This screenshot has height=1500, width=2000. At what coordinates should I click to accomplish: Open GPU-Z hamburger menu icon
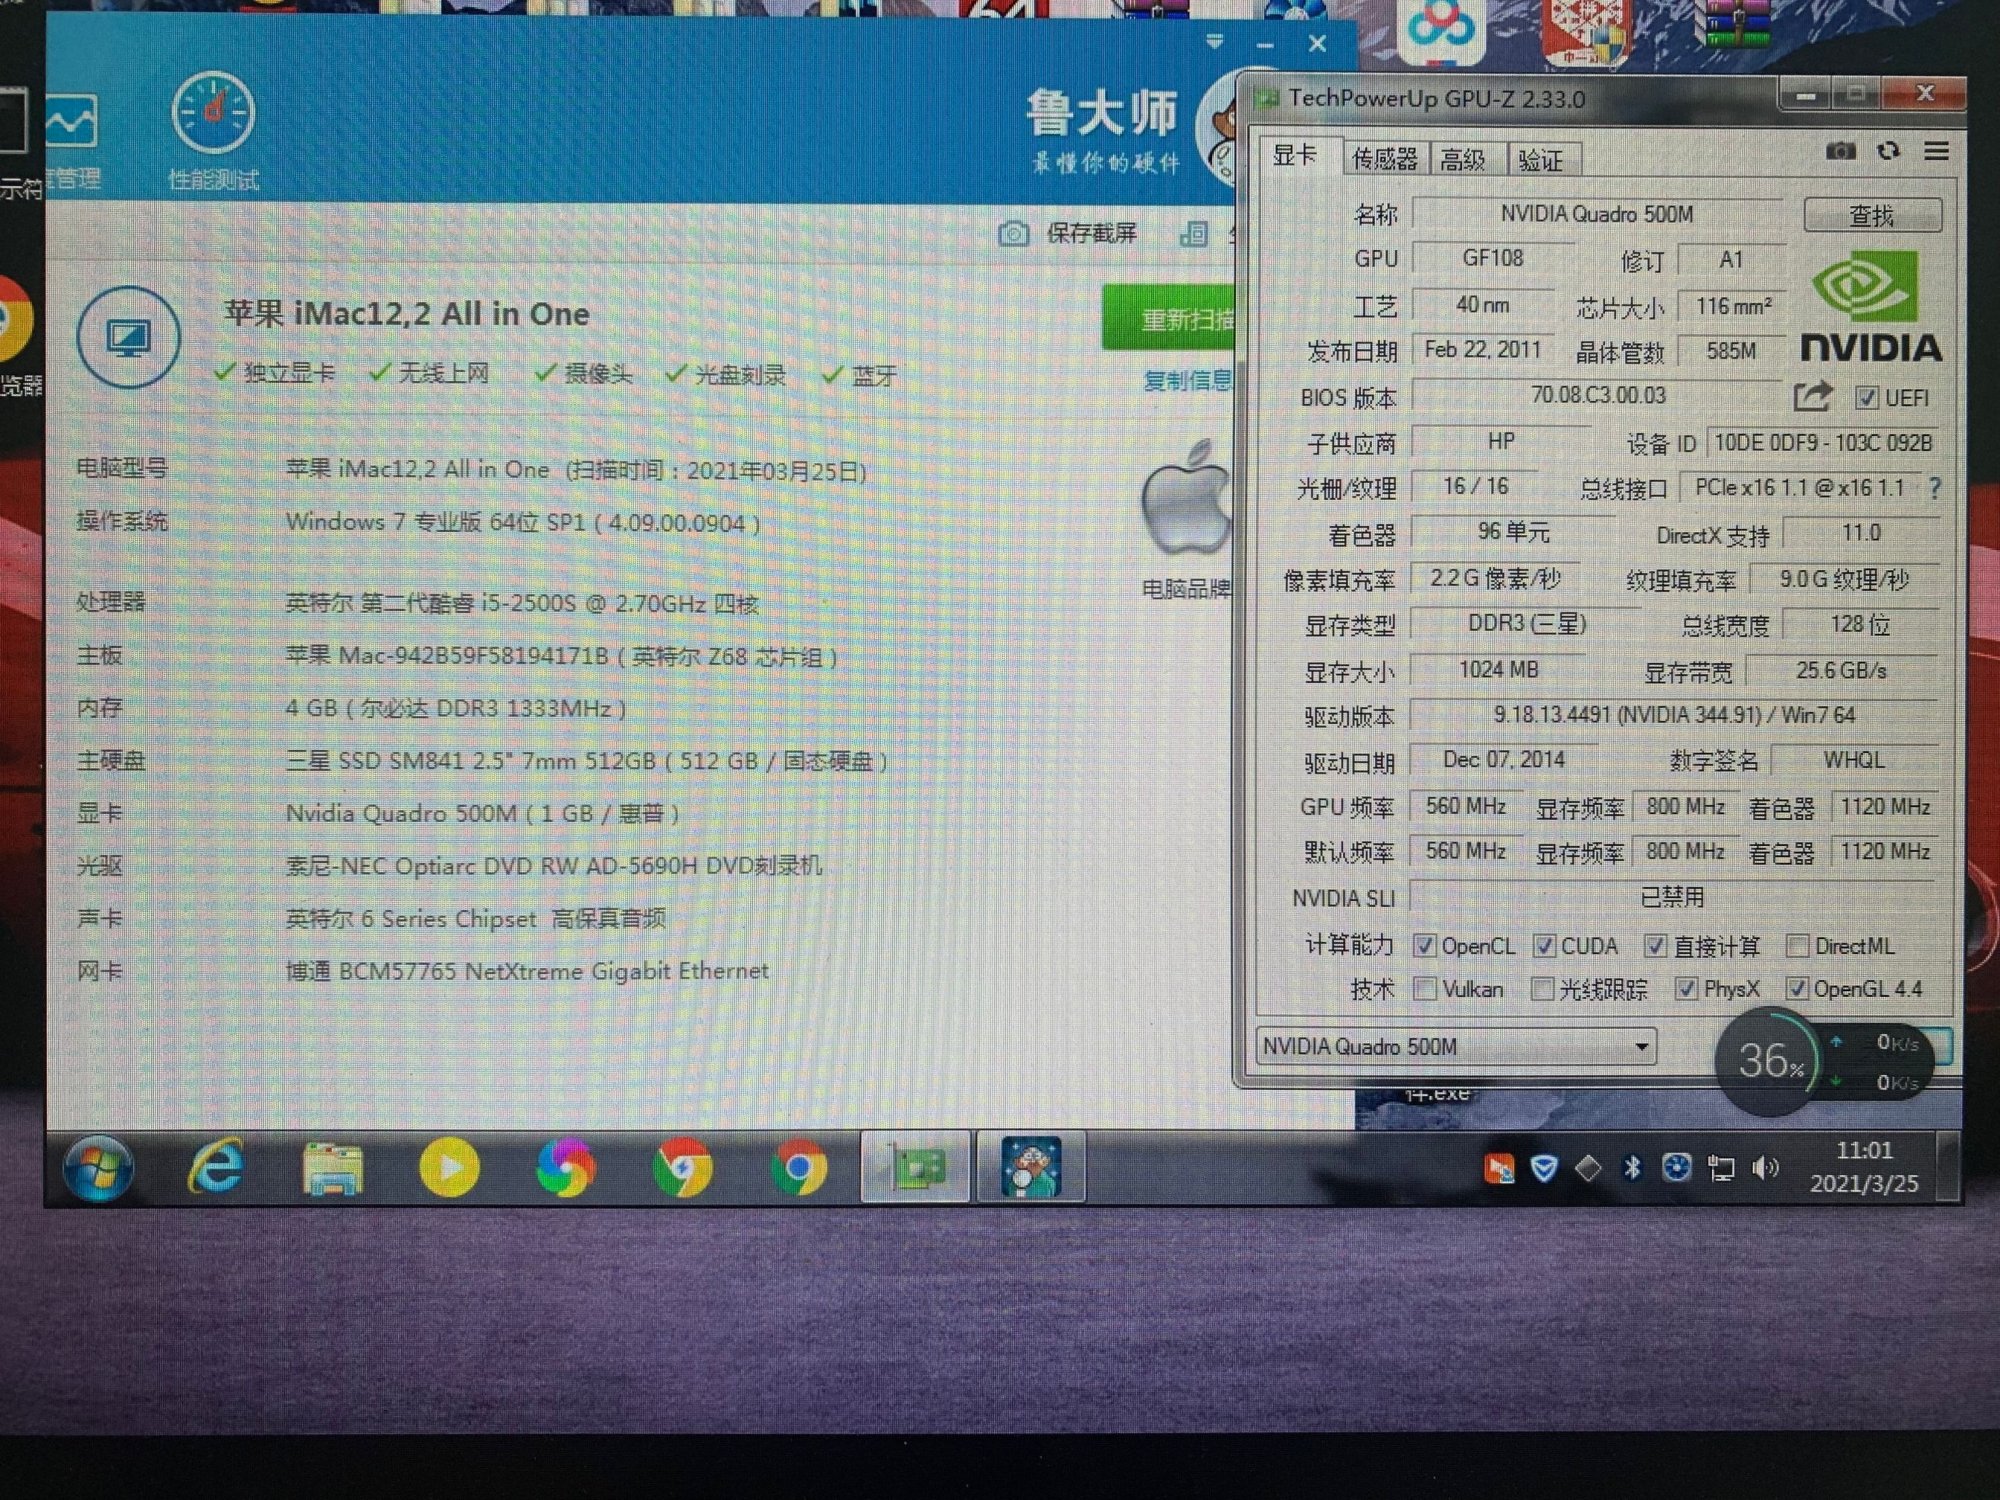(1936, 151)
